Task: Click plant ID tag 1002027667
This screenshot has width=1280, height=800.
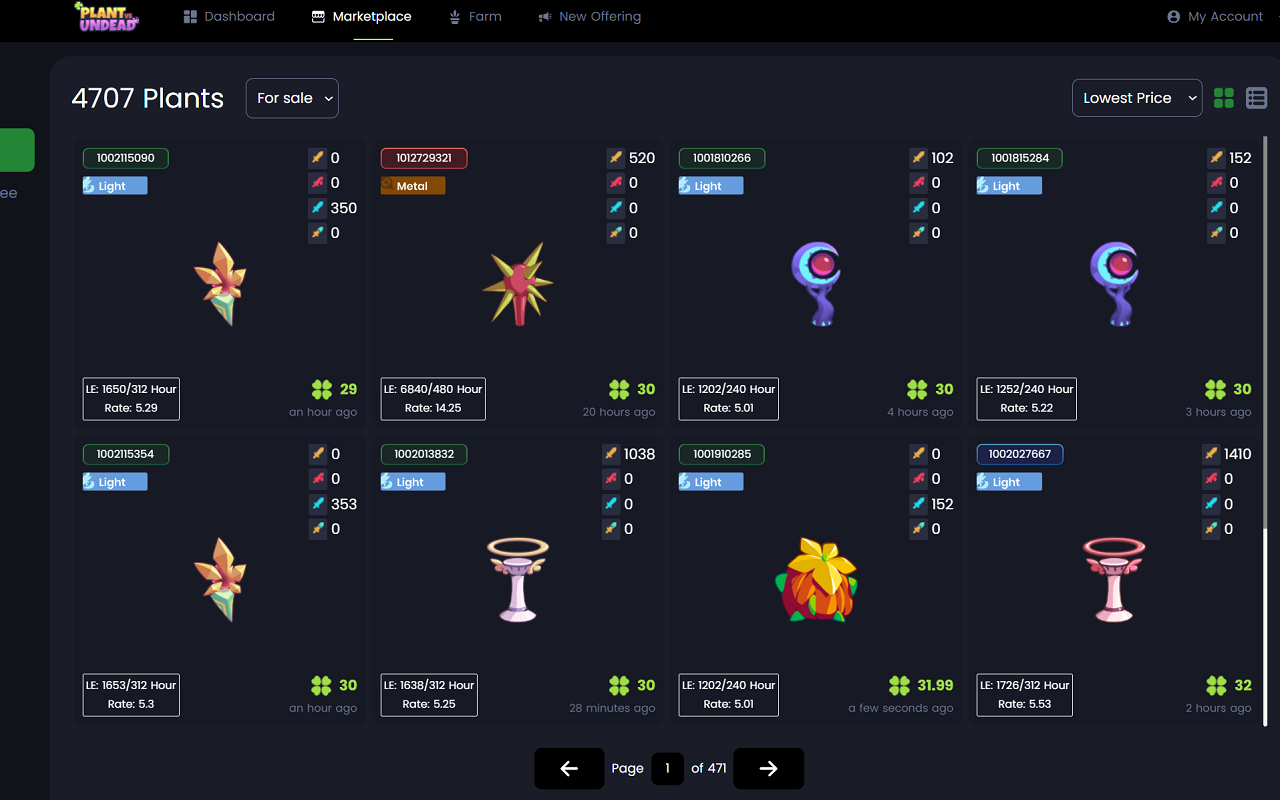Action: click(x=1019, y=454)
